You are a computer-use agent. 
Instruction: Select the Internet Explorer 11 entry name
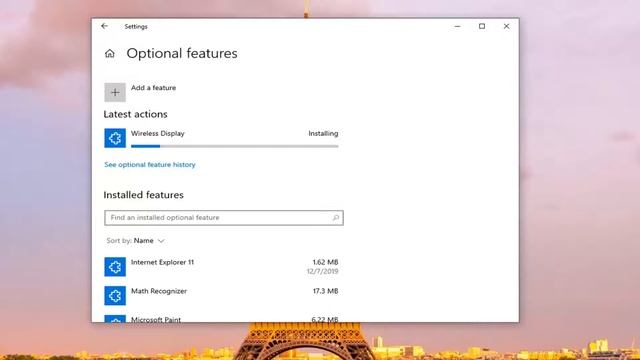(162, 262)
